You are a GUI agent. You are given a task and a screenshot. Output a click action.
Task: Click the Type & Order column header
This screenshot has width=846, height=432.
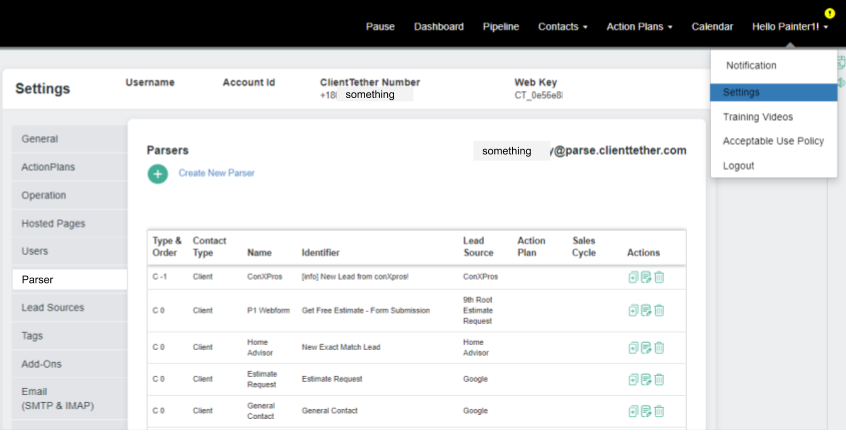[x=167, y=246]
